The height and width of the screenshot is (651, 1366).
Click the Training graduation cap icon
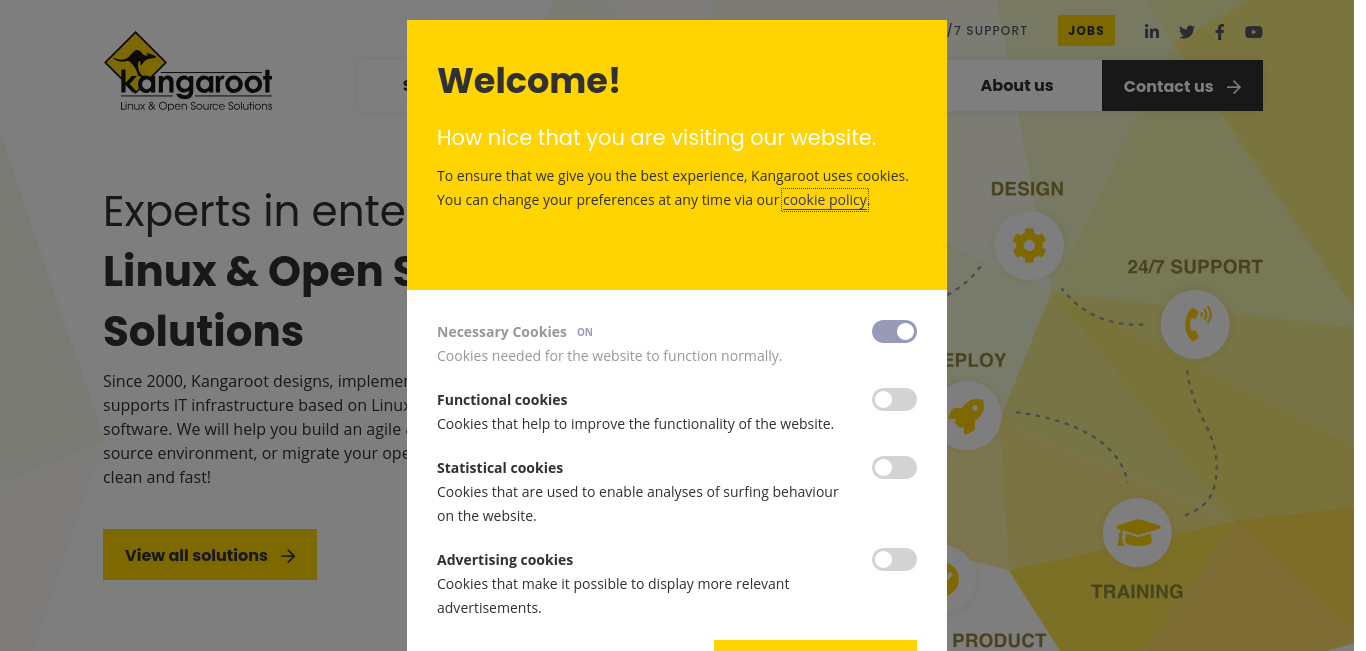pos(1137,532)
